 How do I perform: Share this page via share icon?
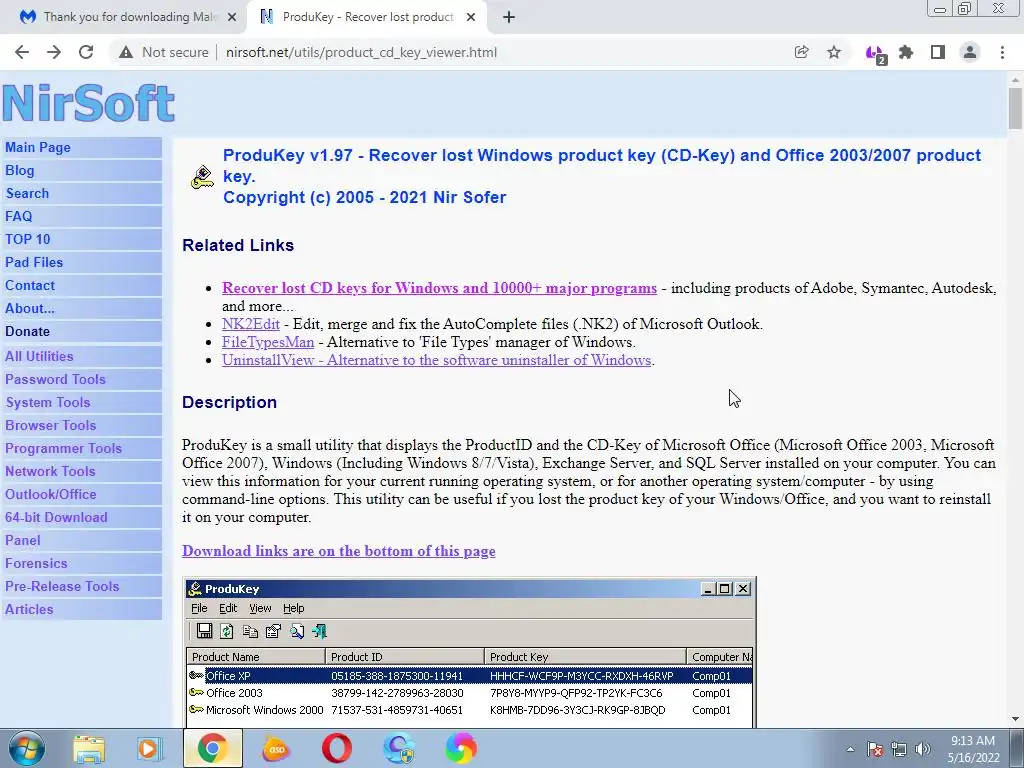point(801,52)
